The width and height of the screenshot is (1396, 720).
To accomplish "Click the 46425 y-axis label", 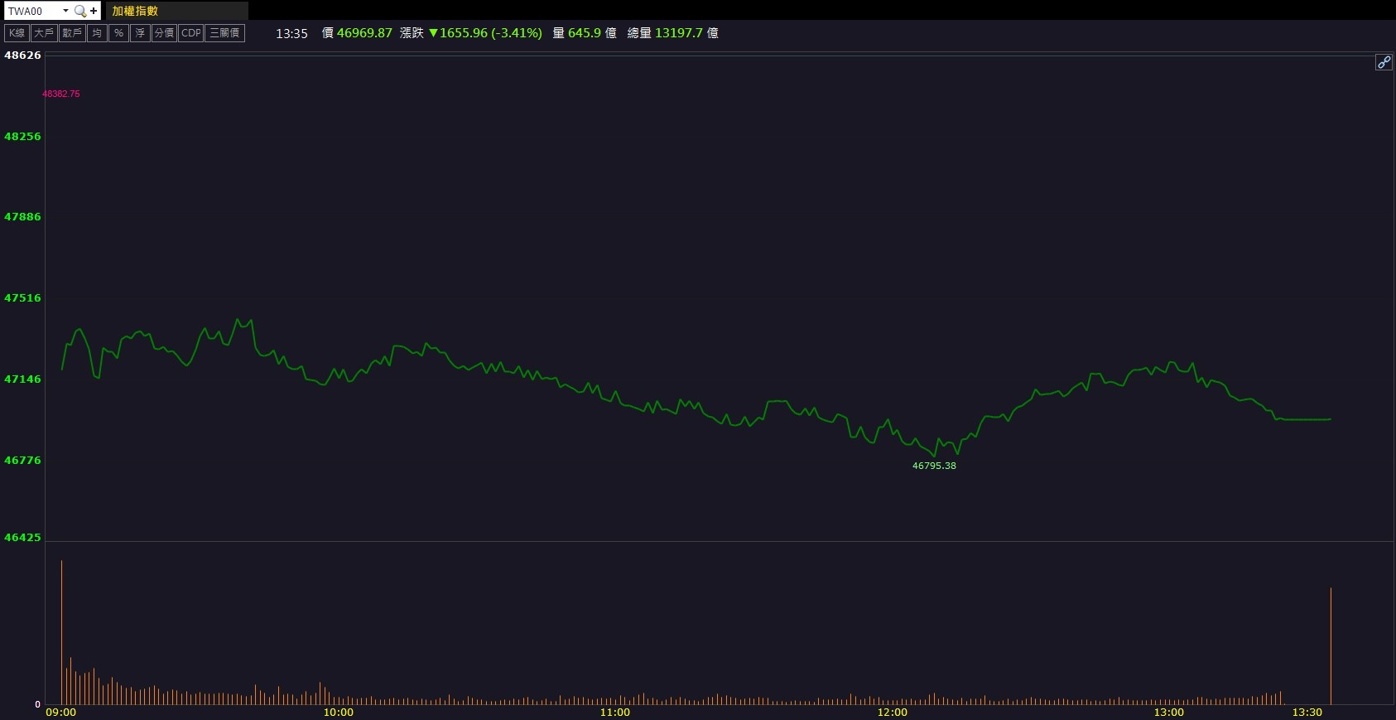I will click(23, 537).
